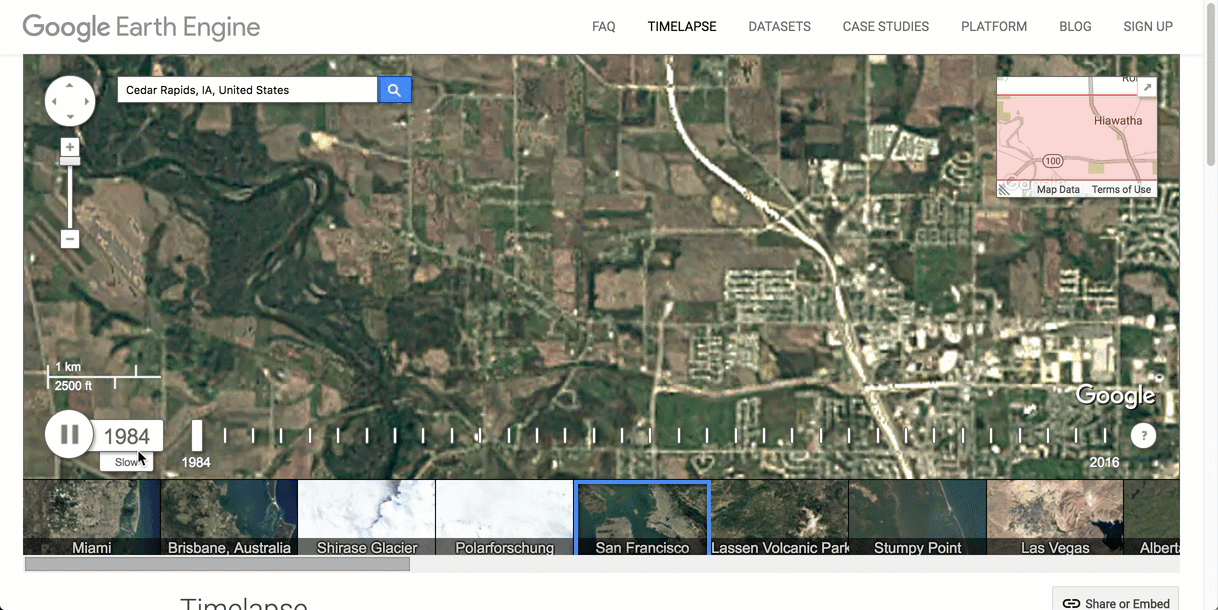Open the PLATFORM page
1218x610 pixels.
pos(994,27)
